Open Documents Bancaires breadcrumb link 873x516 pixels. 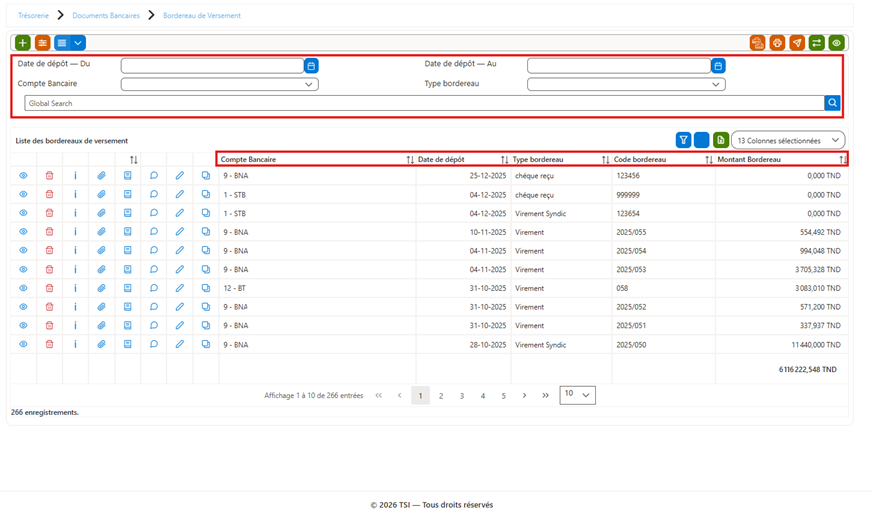(x=106, y=16)
